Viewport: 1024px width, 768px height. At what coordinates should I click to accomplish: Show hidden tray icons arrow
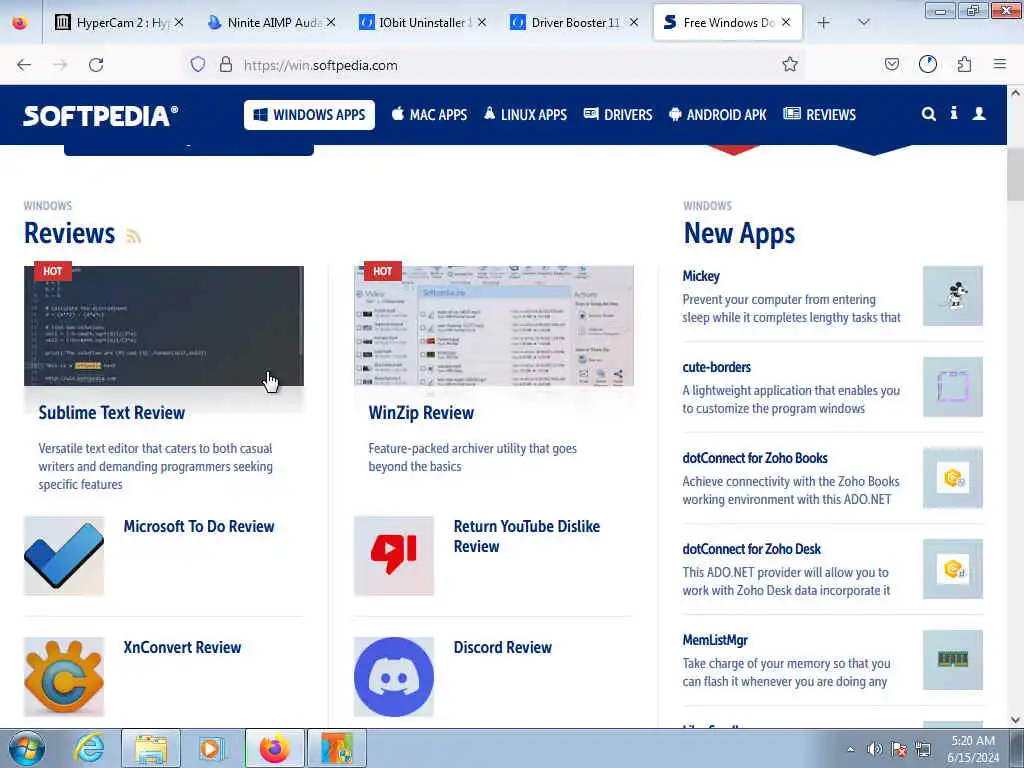tap(850, 749)
